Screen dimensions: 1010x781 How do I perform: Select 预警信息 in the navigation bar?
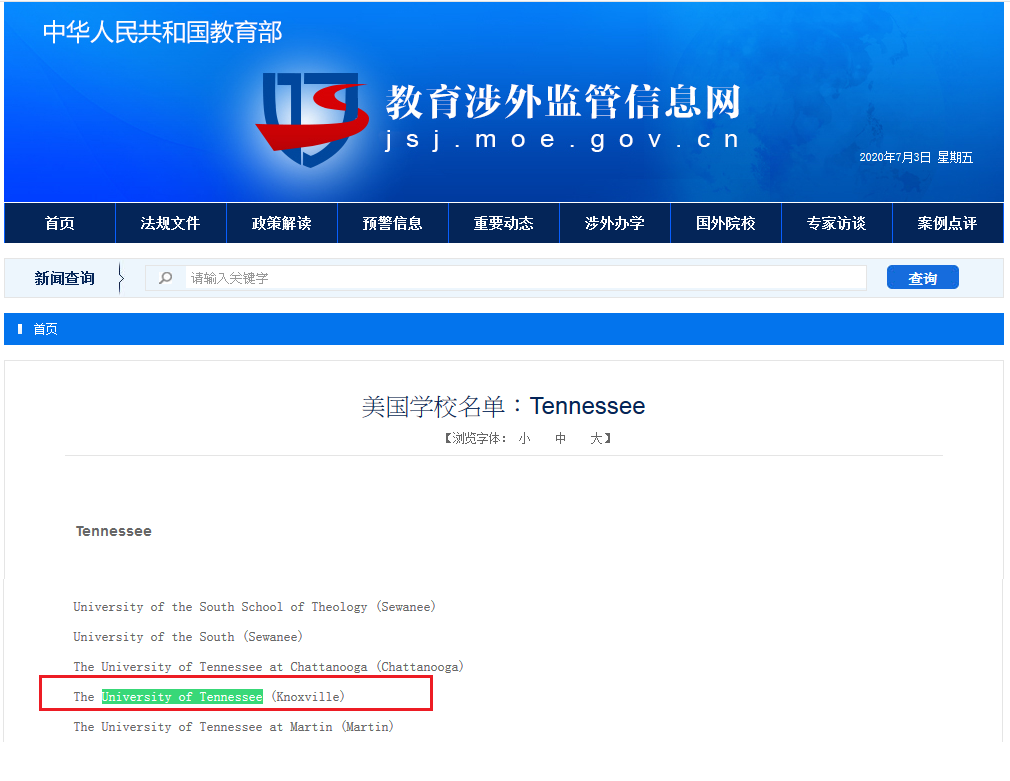point(392,223)
